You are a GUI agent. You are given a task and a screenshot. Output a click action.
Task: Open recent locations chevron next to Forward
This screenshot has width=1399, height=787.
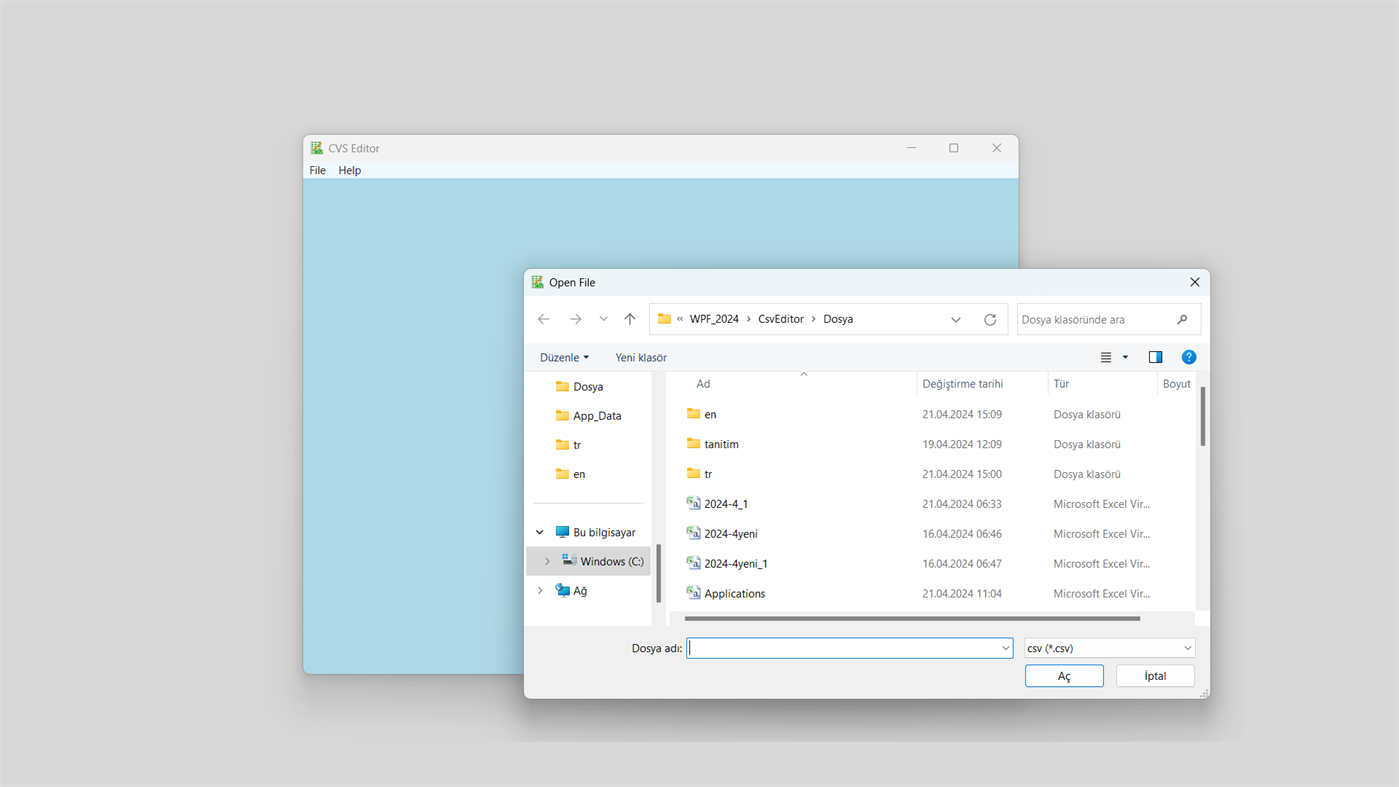click(x=603, y=319)
